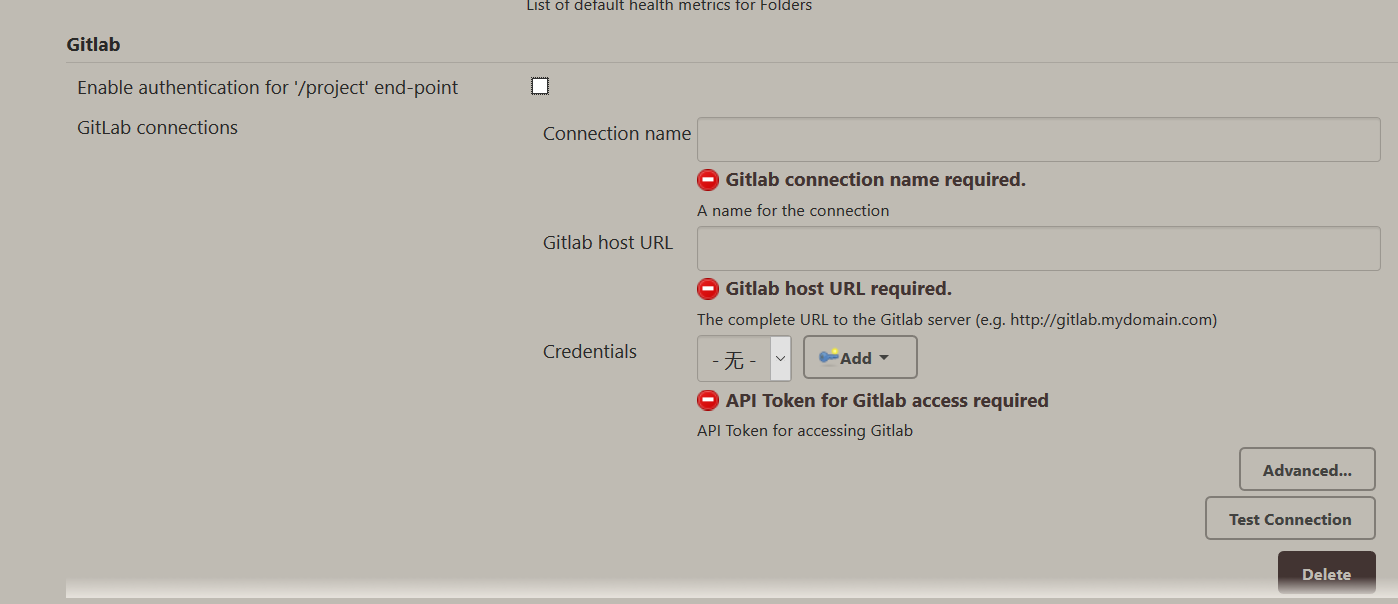
Task: Click the 'Connection name' field label
Action: (x=616, y=134)
